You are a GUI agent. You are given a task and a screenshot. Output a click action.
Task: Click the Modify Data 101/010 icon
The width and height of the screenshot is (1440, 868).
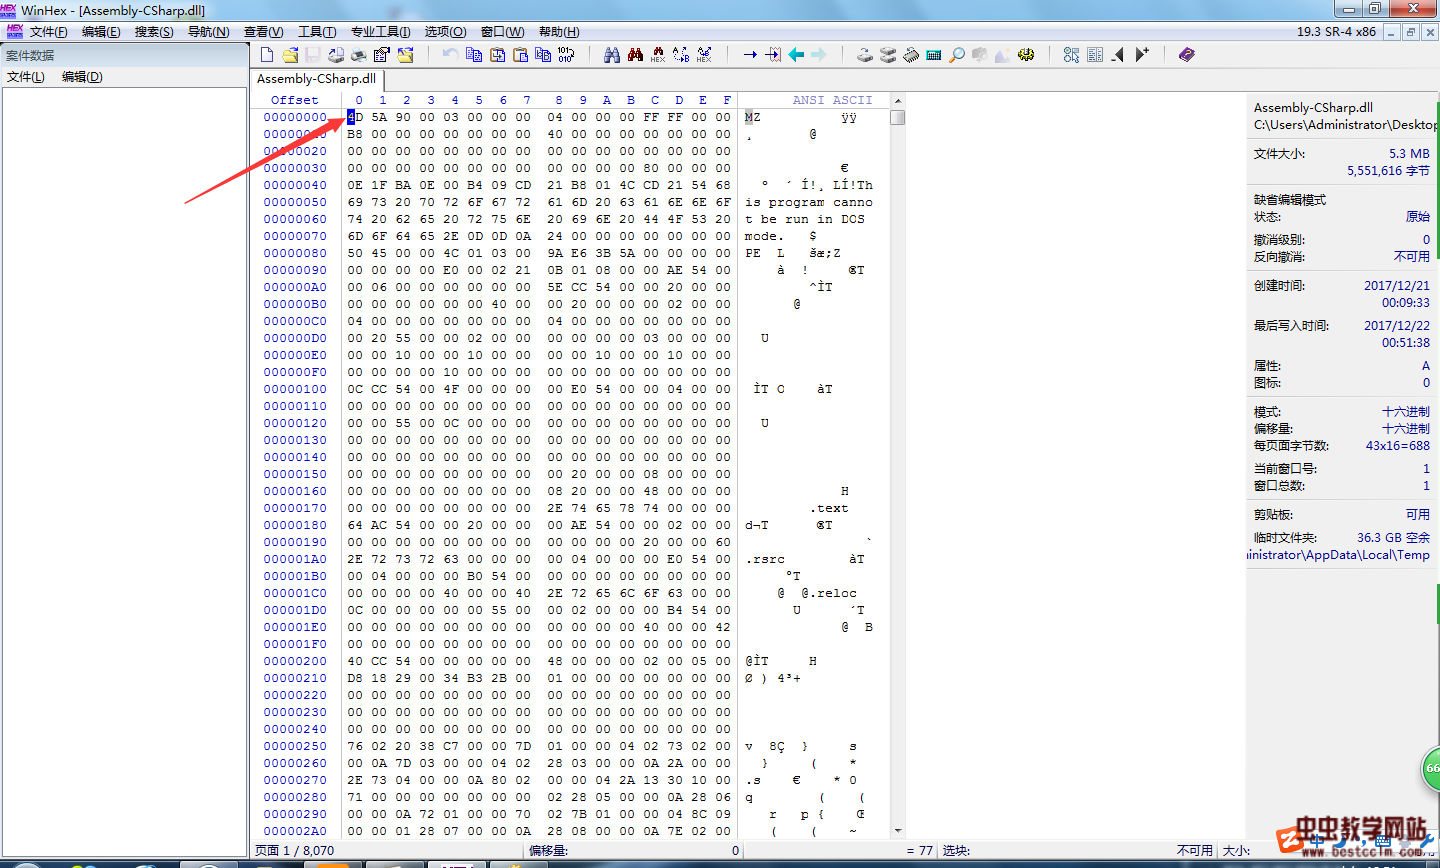(x=566, y=55)
